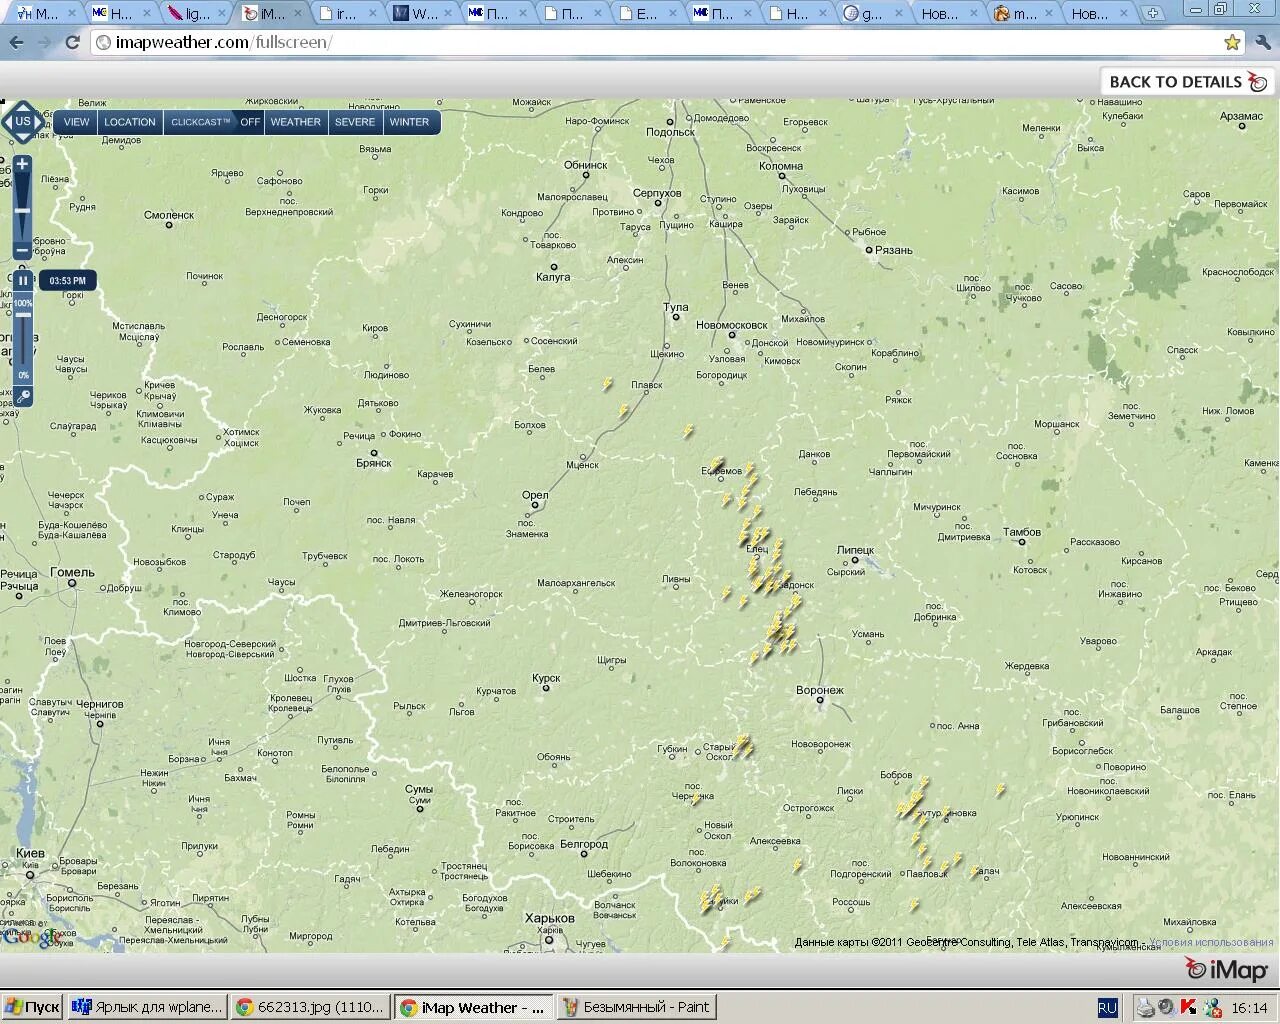
Task: Click the Брянск city label
Action: [374, 463]
